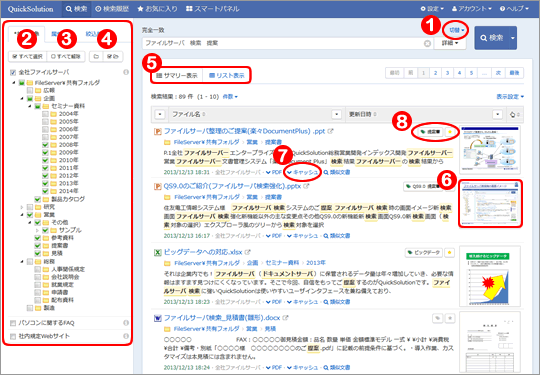Open the 表示設定 dropdown
This screenshot has width=540, height=375.
click(510, 97)
